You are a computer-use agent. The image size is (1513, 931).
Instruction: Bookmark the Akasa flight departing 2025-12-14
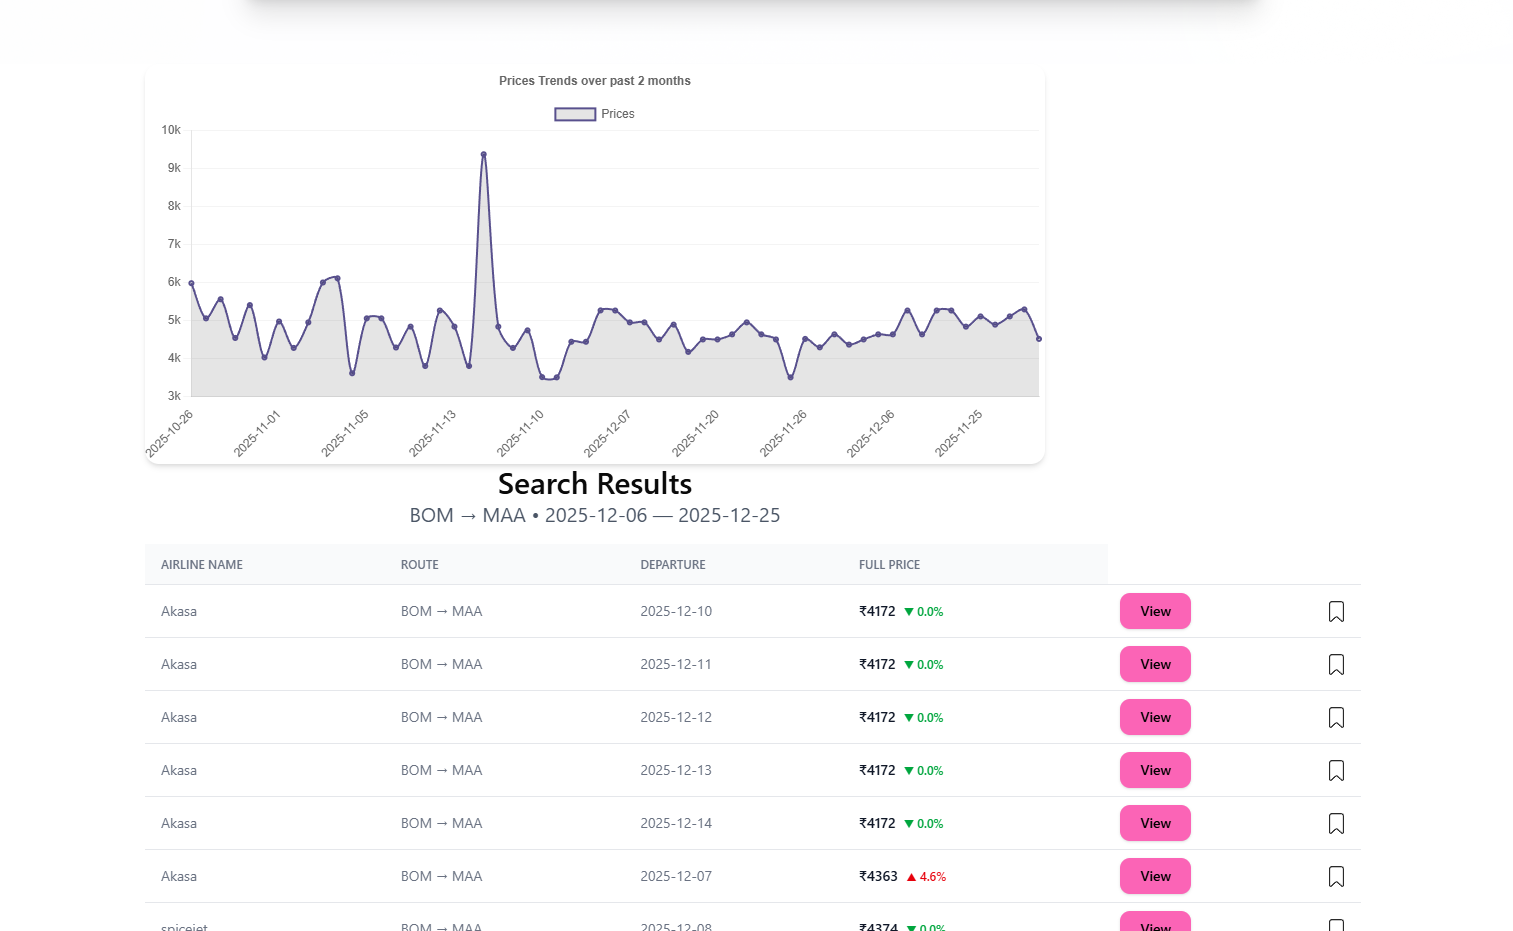point(1336,823)
